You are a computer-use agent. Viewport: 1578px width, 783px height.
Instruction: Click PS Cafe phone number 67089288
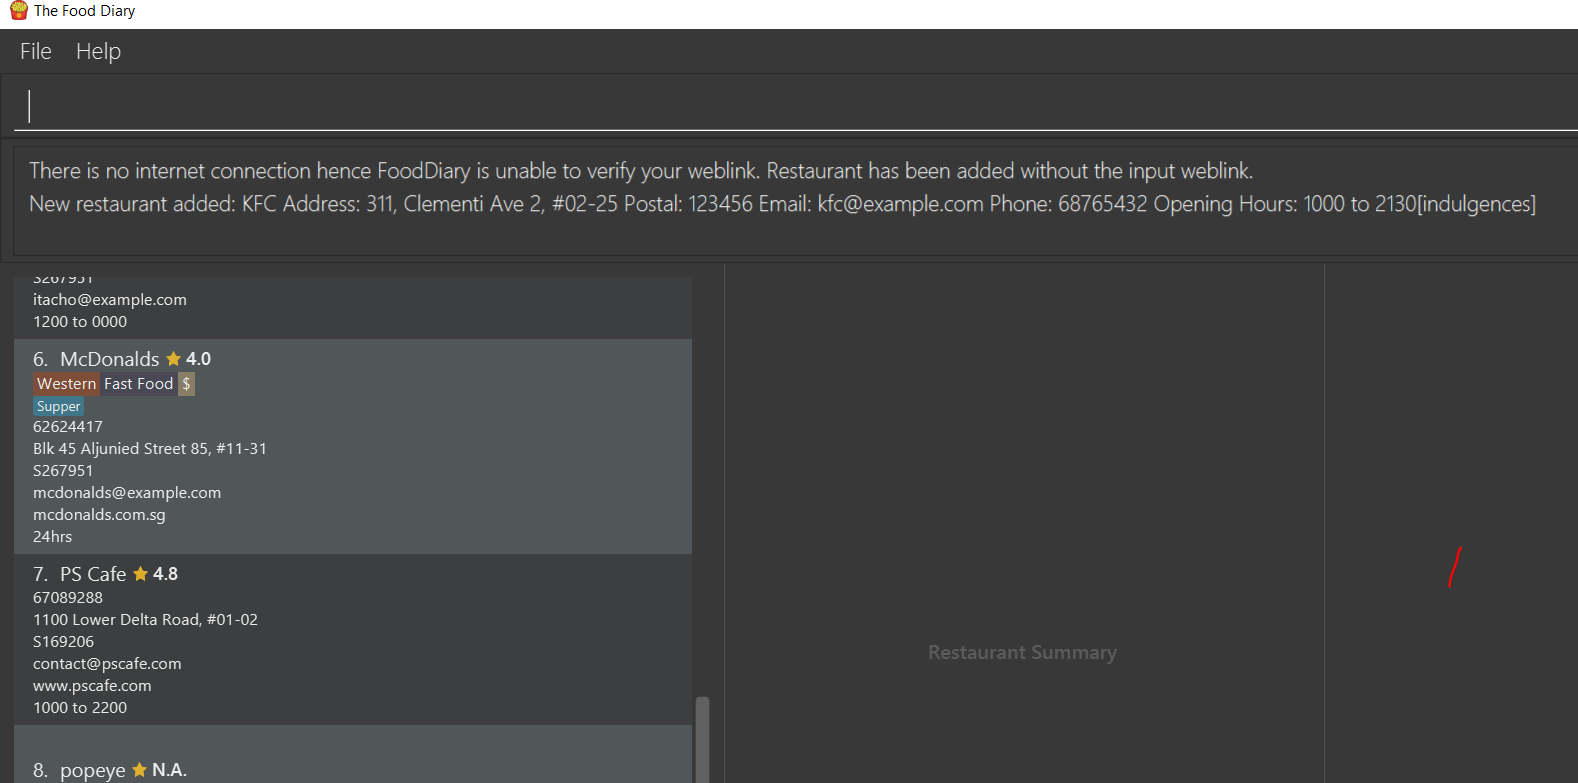(68, 598)
